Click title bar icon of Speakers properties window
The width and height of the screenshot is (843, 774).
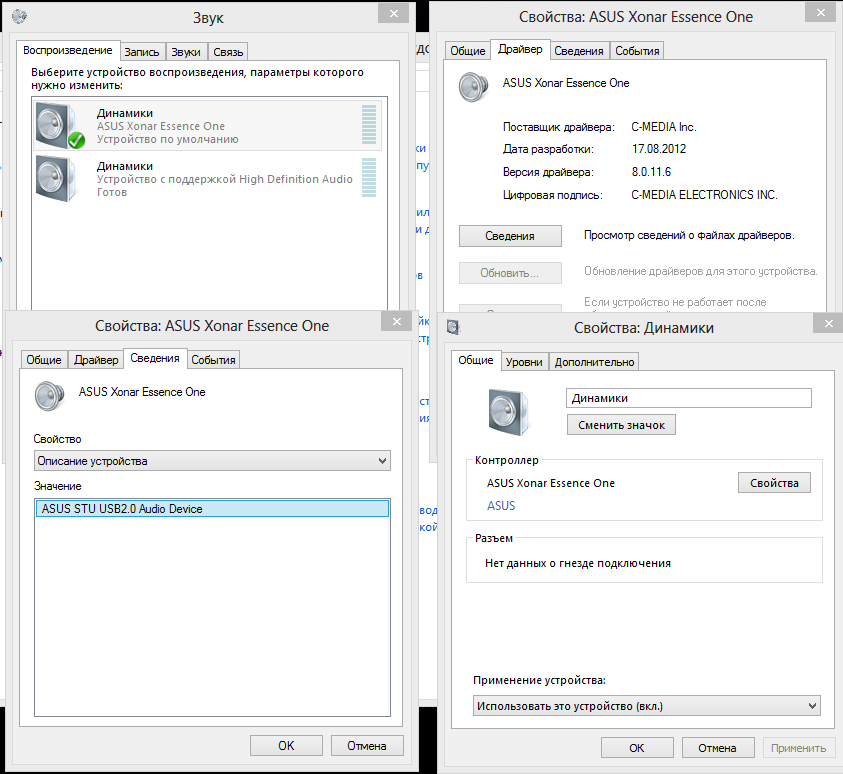[453, 327]
